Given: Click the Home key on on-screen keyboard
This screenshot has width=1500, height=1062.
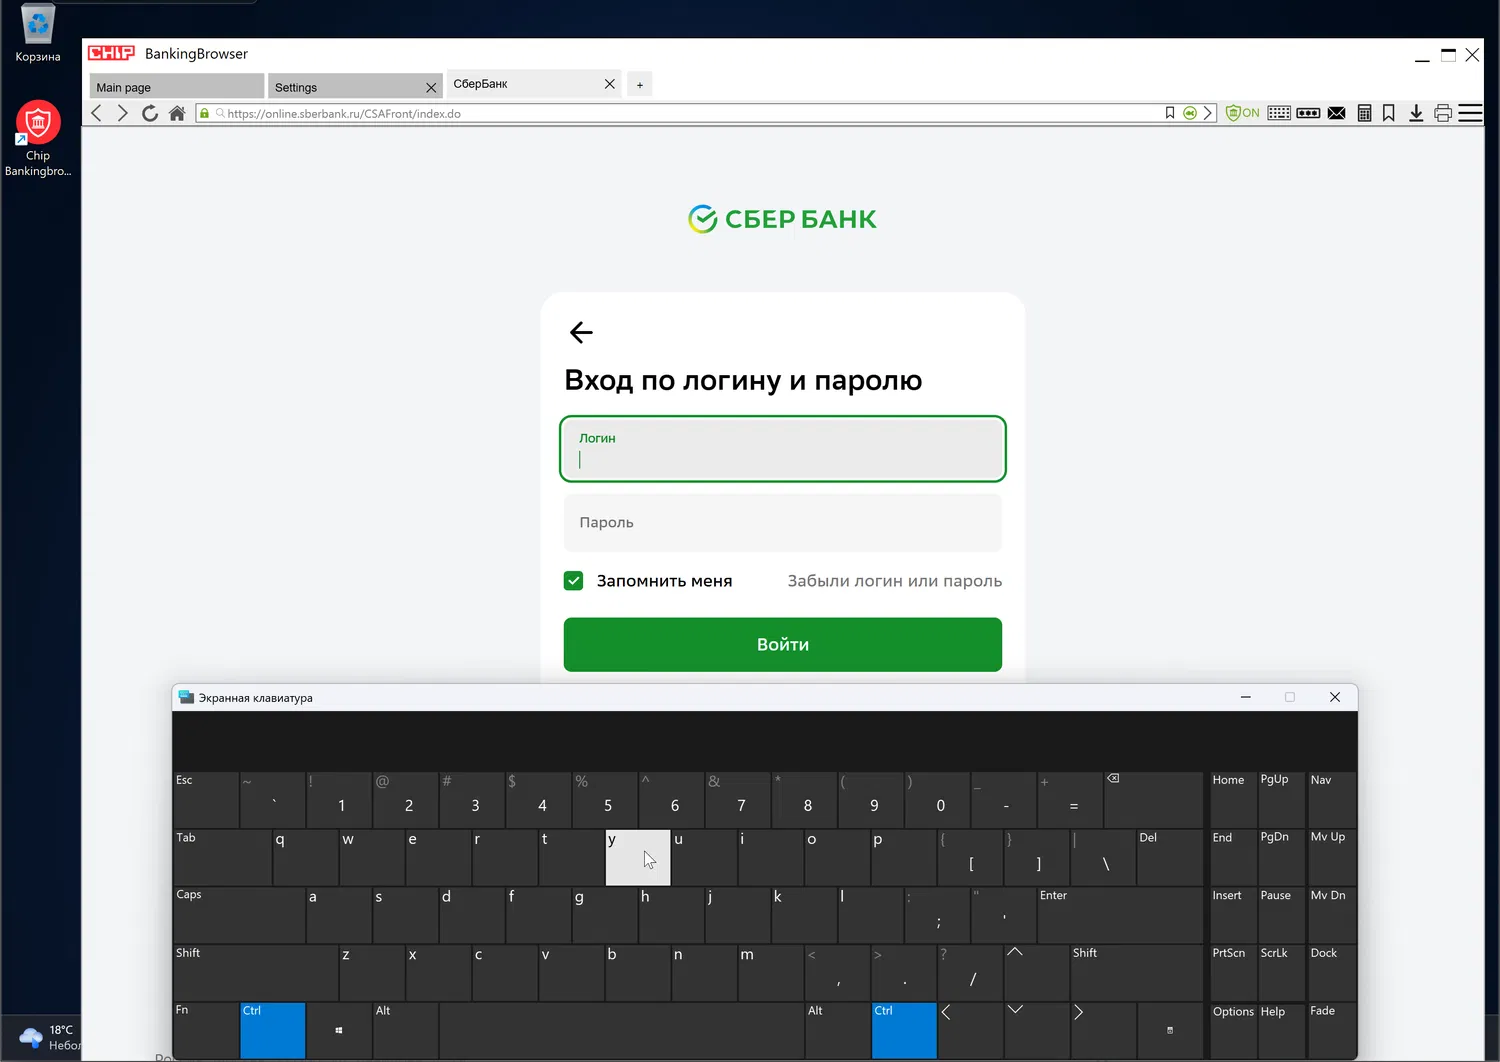Looking at the screenshot, I should [1233, 800].
